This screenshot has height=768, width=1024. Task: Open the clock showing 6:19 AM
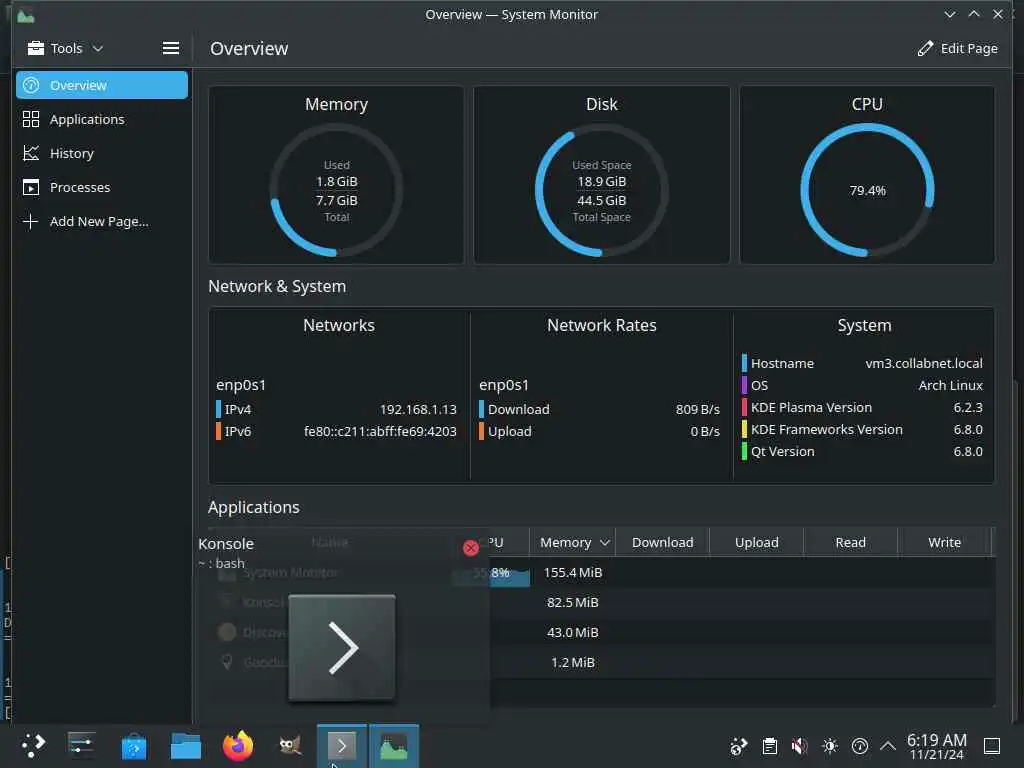[936, 746]
